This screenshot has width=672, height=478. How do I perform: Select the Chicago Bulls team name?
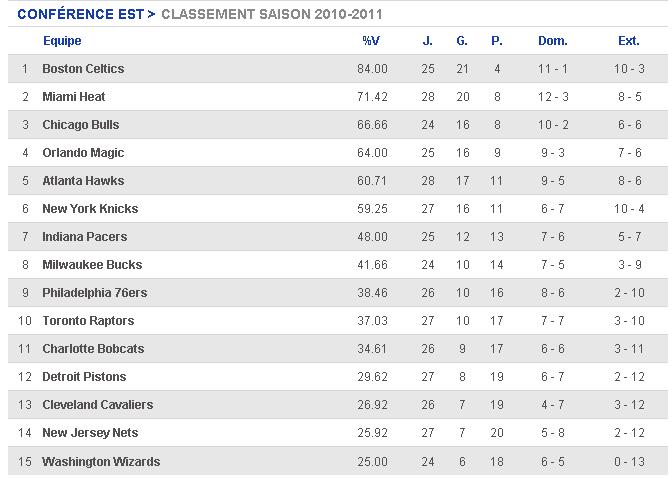click(81, 125)
